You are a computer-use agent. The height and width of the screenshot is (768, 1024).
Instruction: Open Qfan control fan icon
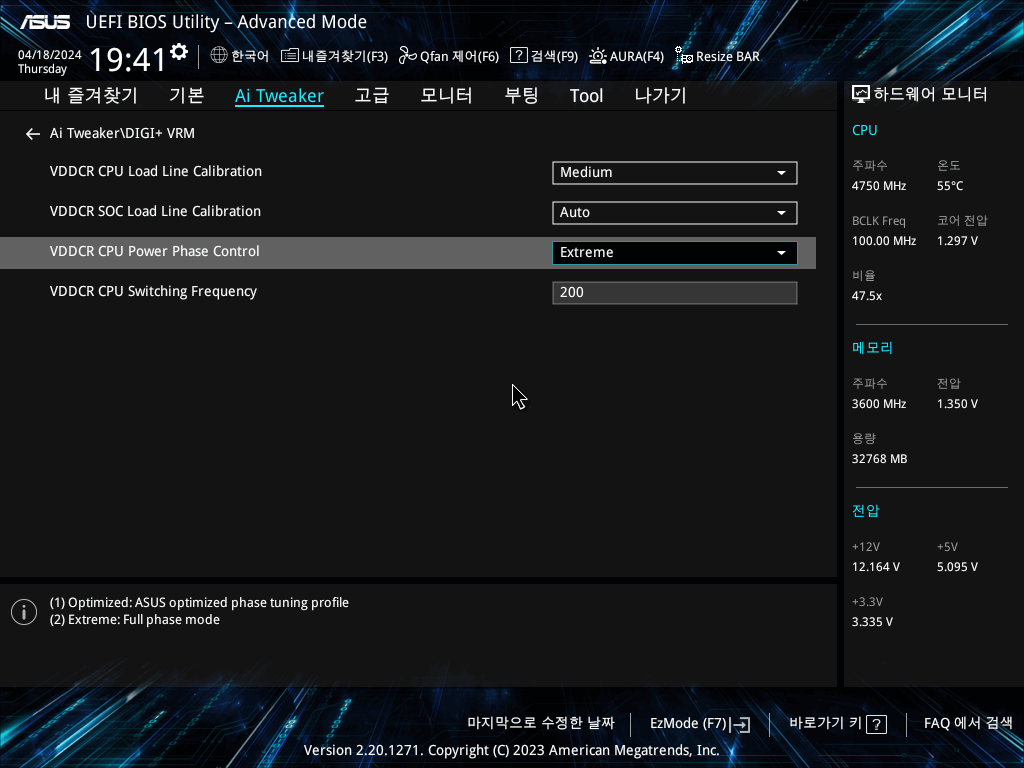408,56
